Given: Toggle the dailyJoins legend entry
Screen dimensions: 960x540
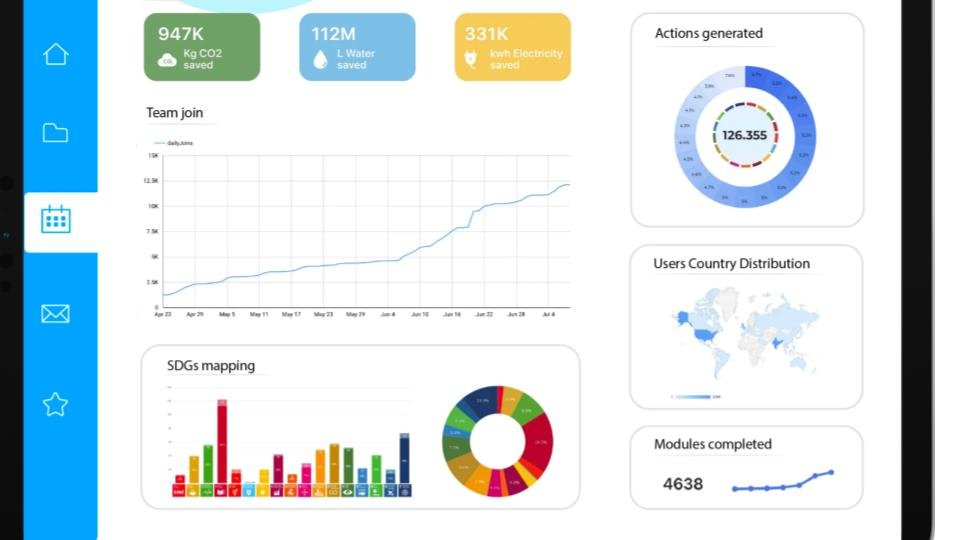Looking at the screenshot, I should pos(178,143).
